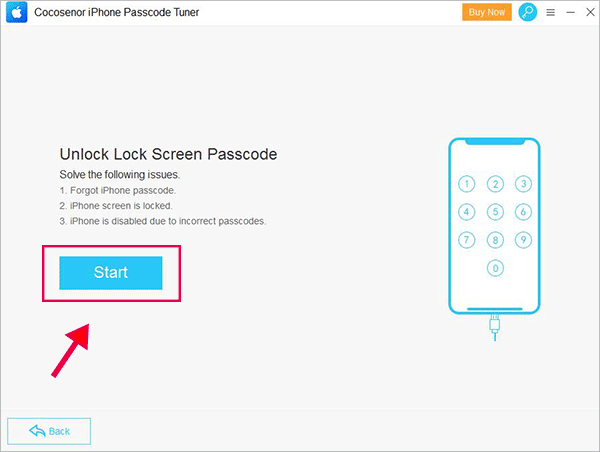Click the Buy Now button
The image size is (600, 452).
click(487, 12)
